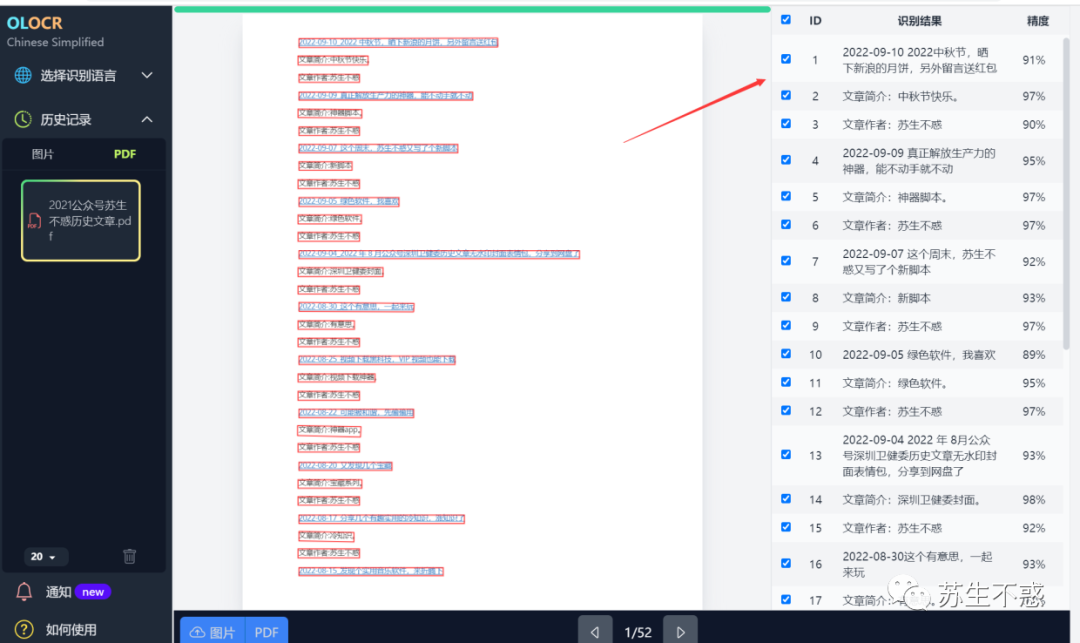Image resolution: width=1080 pixels, height=643 pixels.
Task: Select result text 文章简介：中秋节快乐。
Action: (900, 96)
